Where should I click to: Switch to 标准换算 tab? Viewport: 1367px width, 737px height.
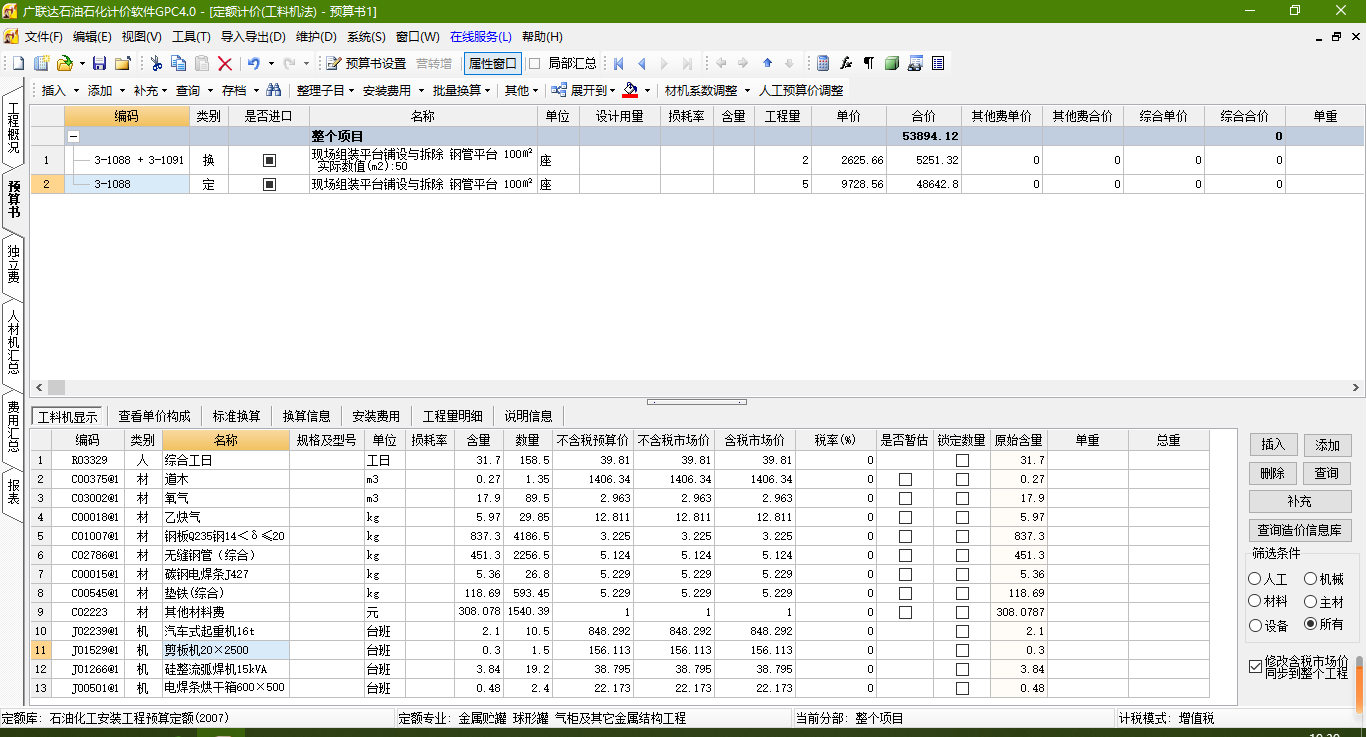click(x=237, y=416)
